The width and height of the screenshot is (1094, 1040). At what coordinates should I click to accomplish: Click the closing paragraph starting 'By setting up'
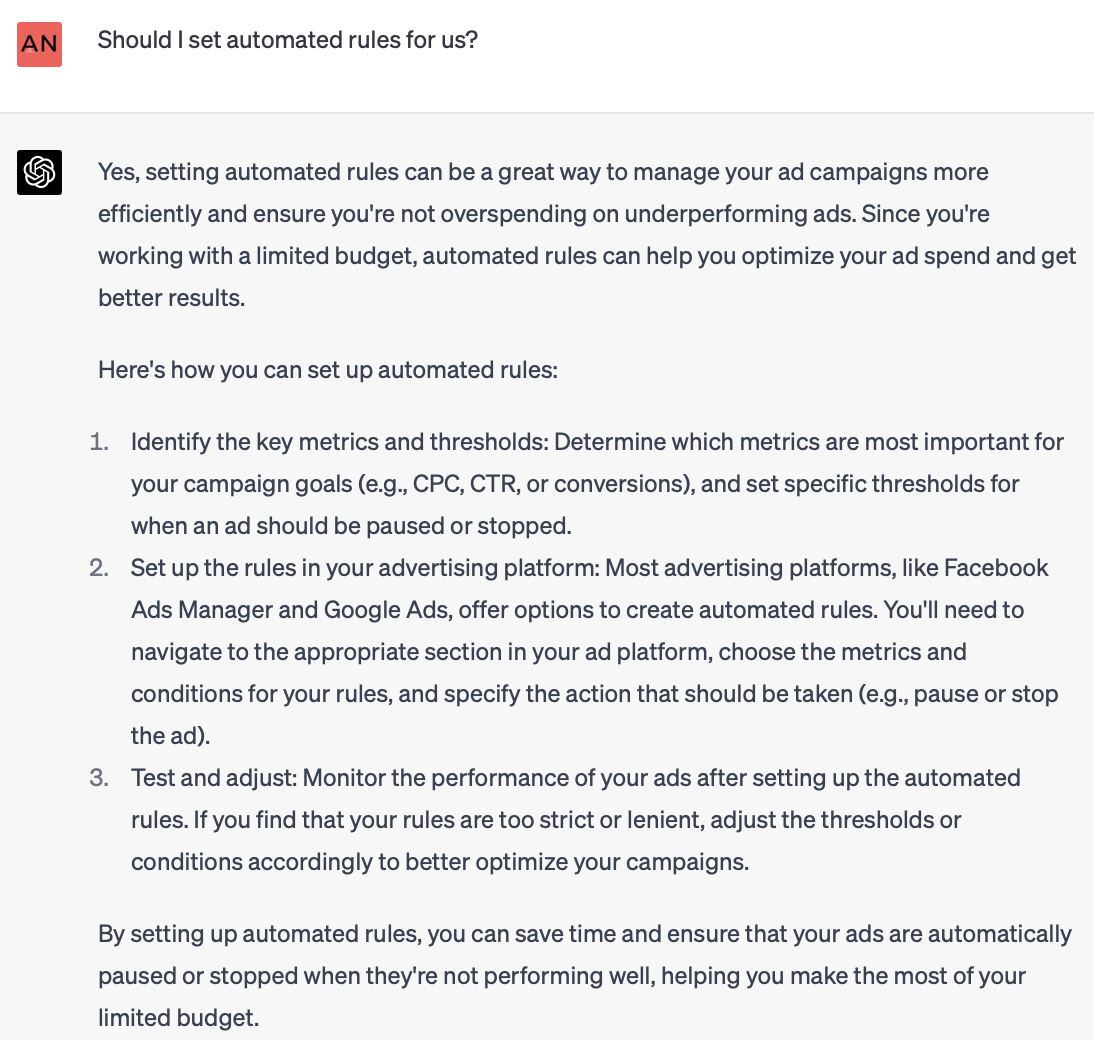tap(585, 975)
